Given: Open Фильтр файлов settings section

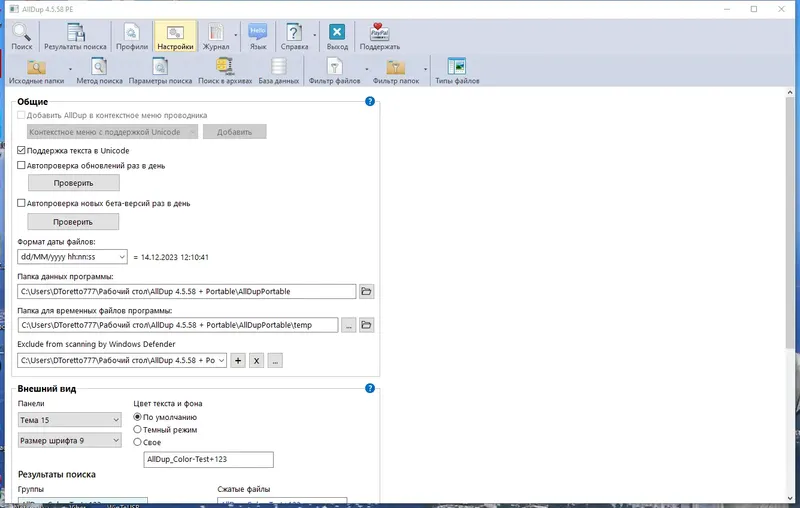Looking at the screenshot, I should [334, 71].
